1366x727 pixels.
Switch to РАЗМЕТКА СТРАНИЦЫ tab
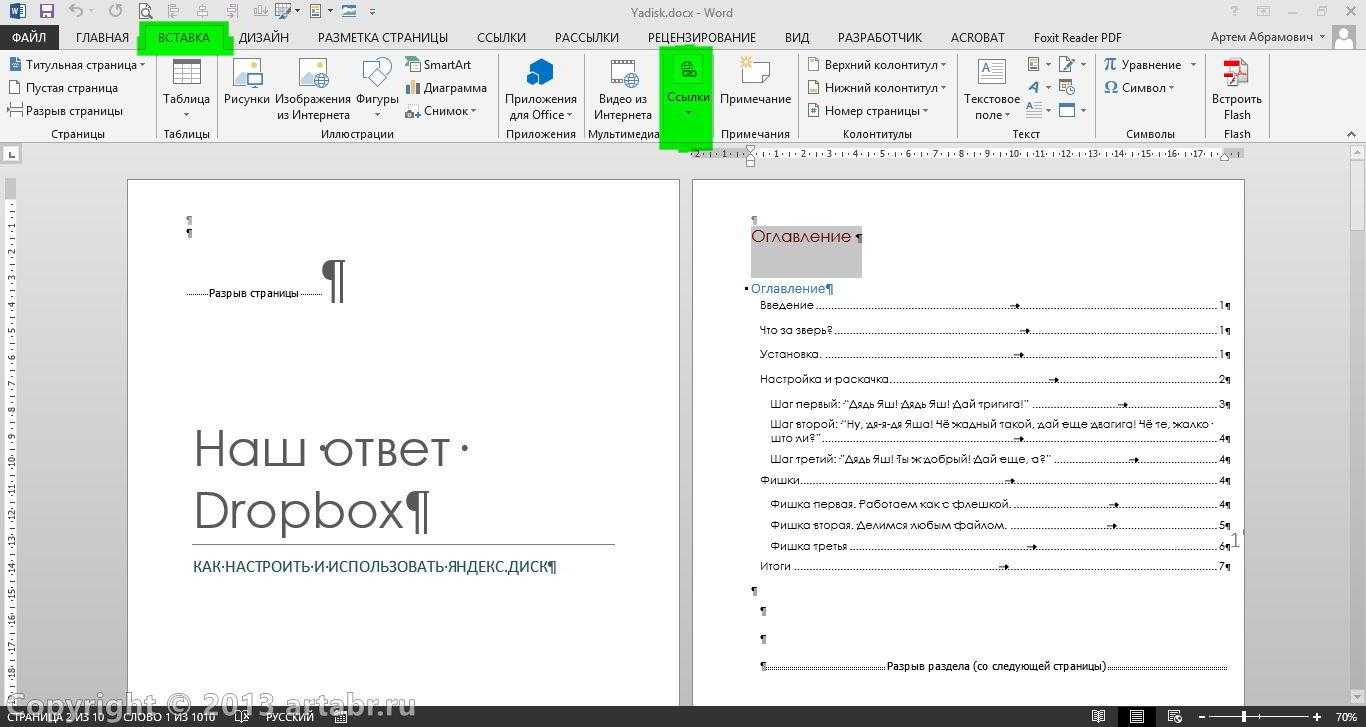tap(383, 37)
